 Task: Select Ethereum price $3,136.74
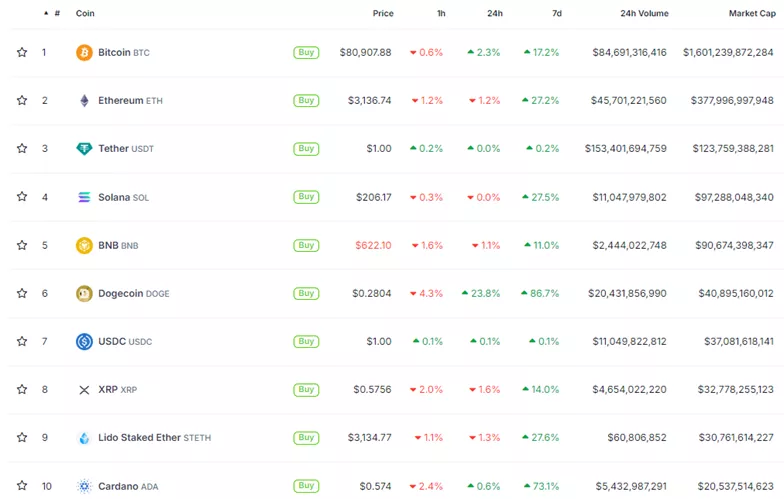point(370,100)
